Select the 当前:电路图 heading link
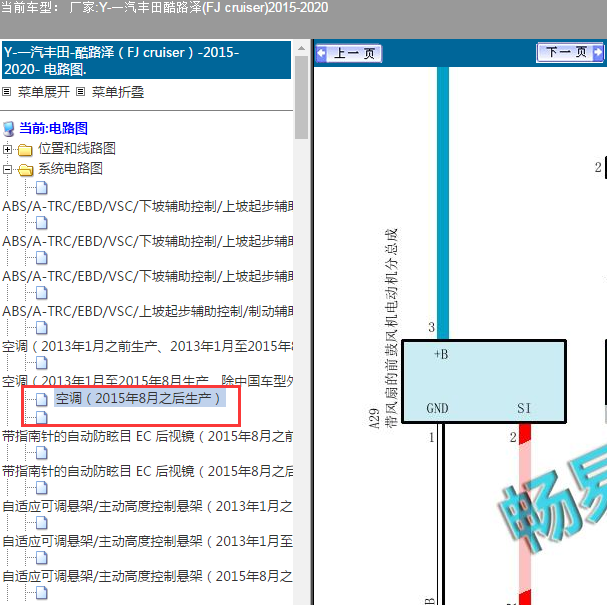Viewport: 607px width, 605px height. click(53, 128)
